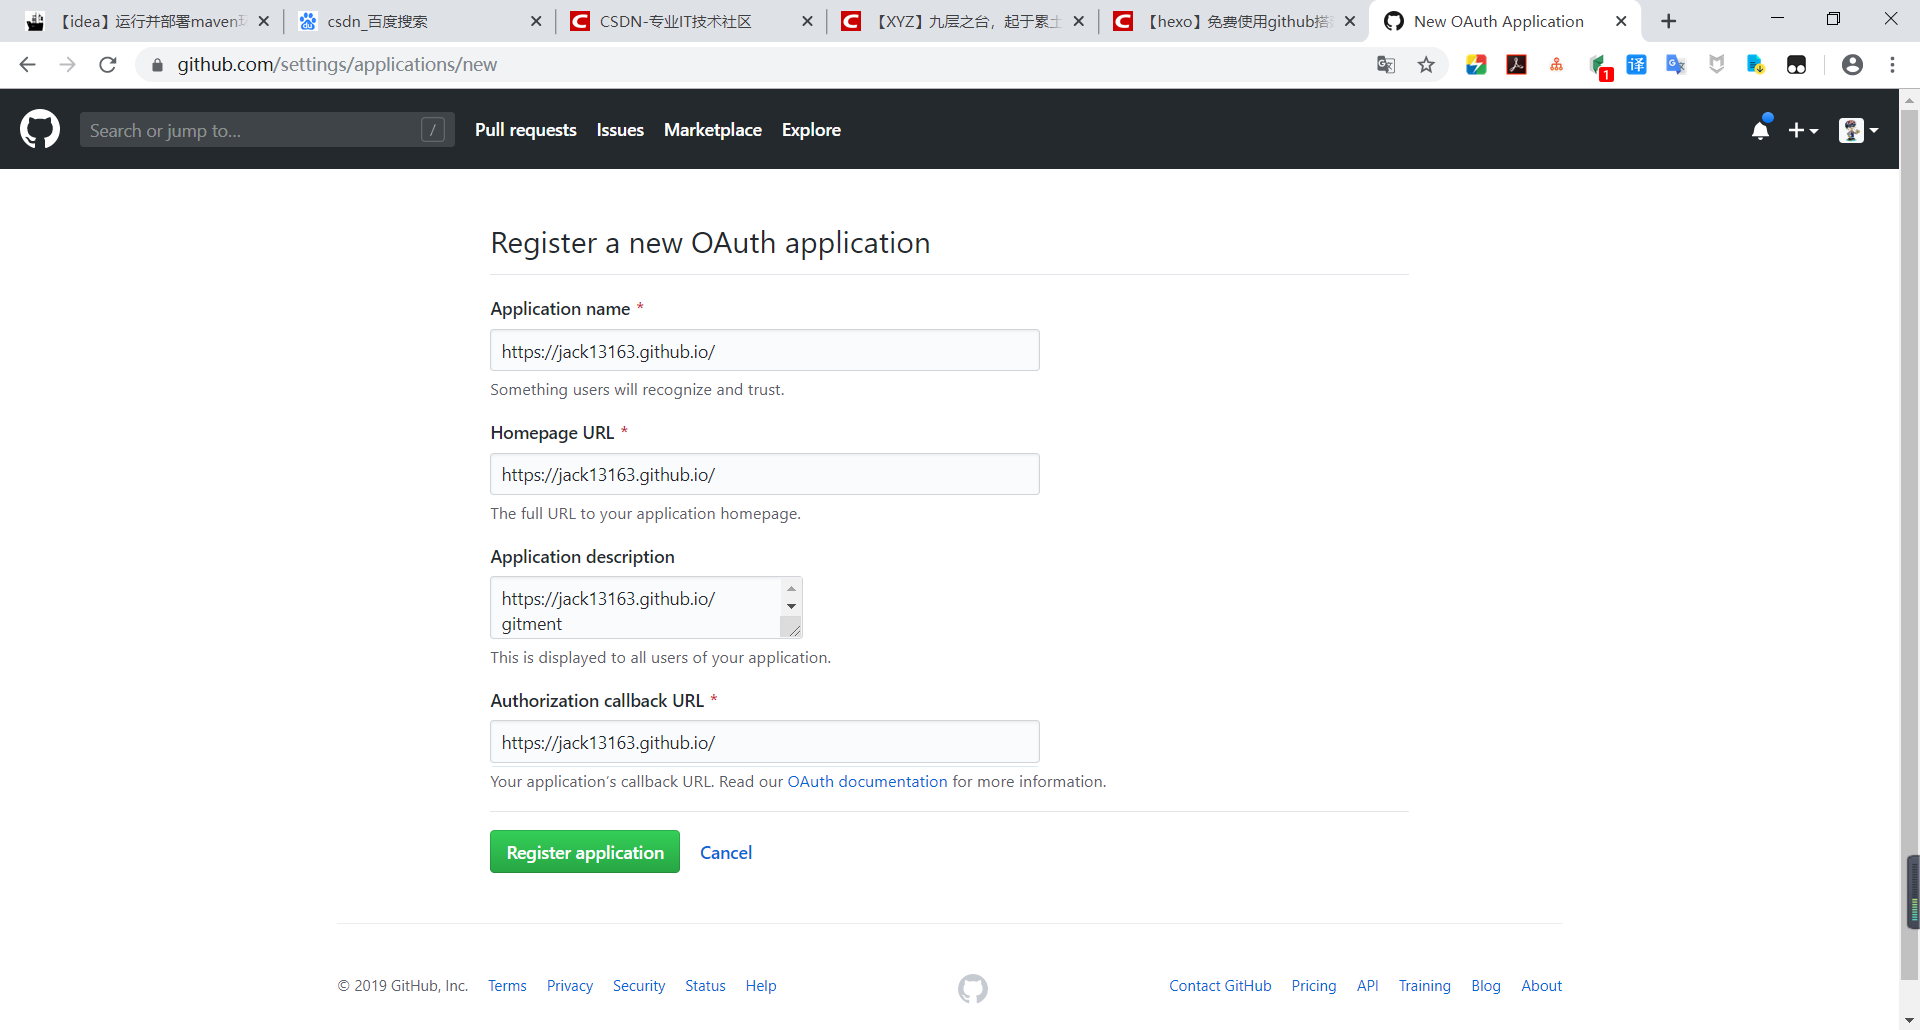
Task: Click the Register application button
Action: pos(585,851)
